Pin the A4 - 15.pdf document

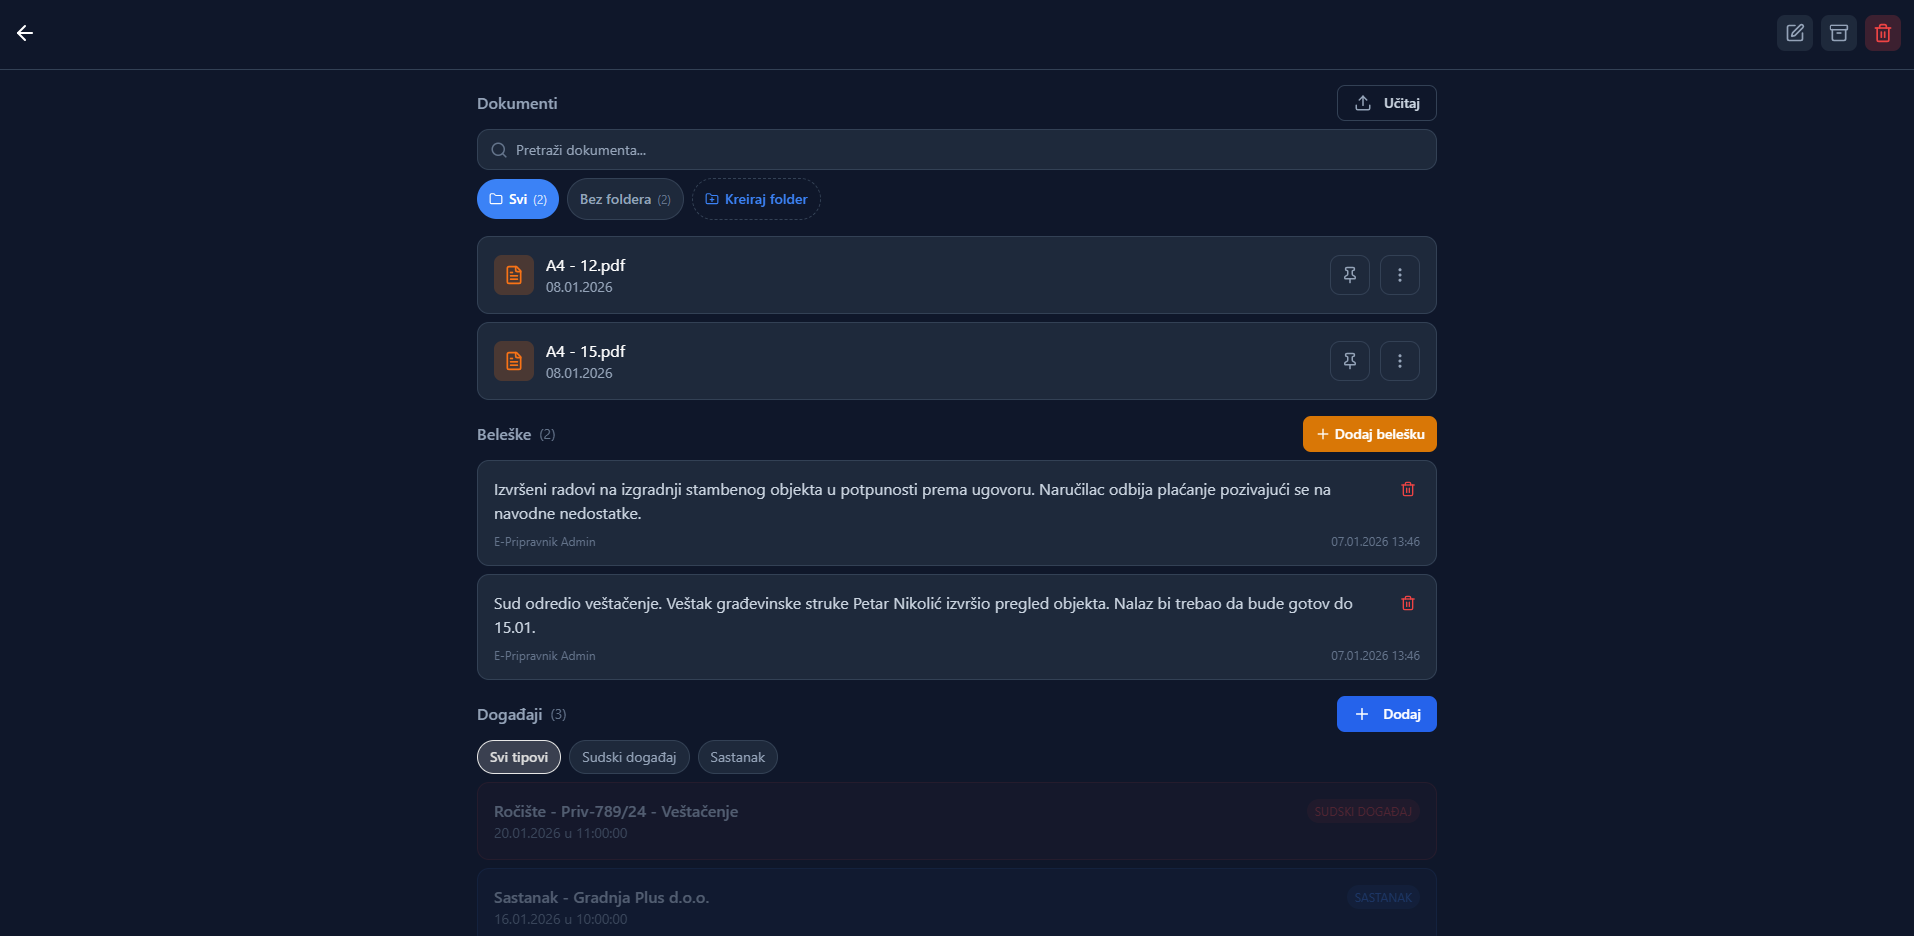(x=1350, y=361)
